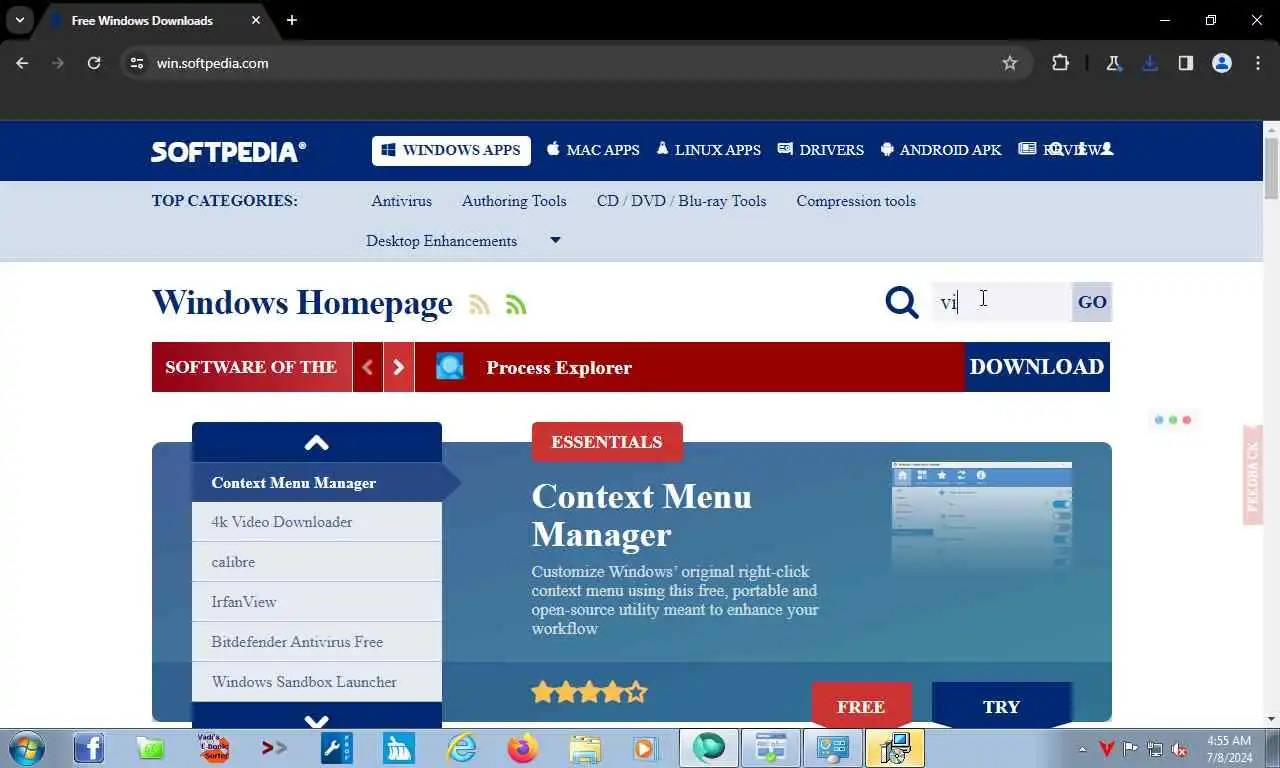
Task: Bookmark this page with the star icon
Action: click(x=1010, y=63)
